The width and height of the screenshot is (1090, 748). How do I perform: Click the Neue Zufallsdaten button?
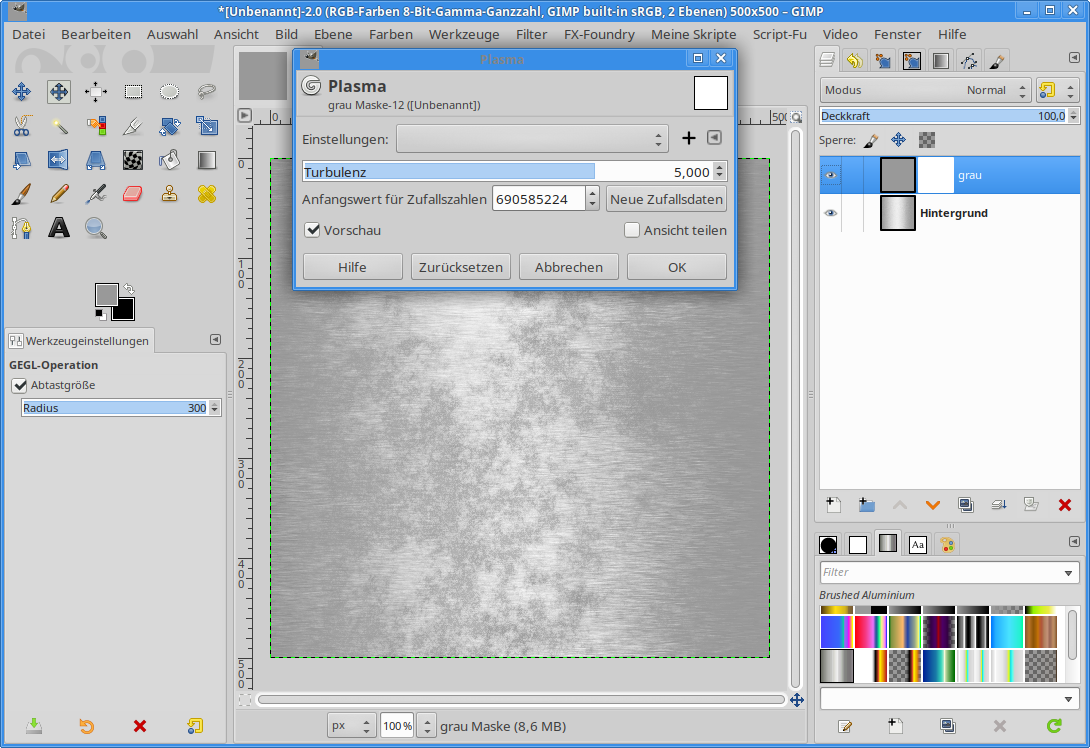click(x=667, y=199)
